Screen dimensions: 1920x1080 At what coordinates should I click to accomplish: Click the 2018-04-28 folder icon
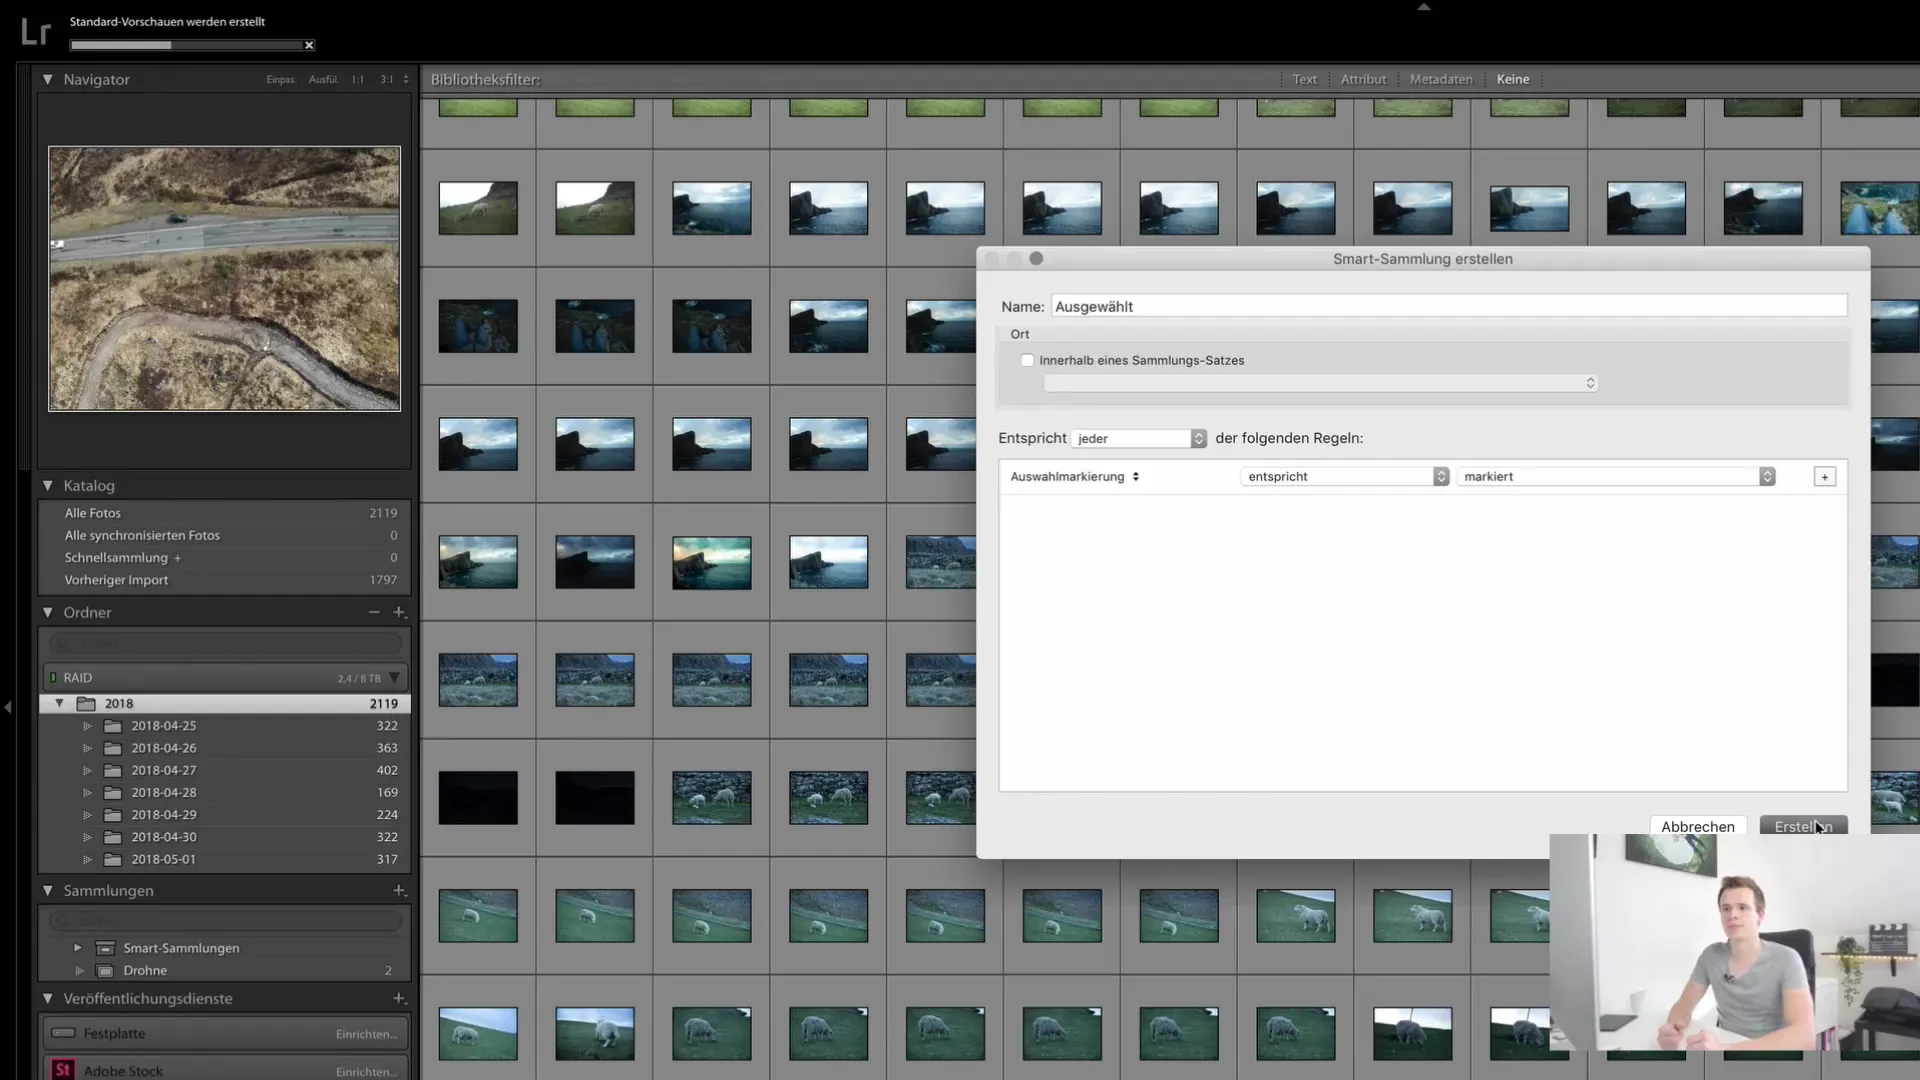113,792
